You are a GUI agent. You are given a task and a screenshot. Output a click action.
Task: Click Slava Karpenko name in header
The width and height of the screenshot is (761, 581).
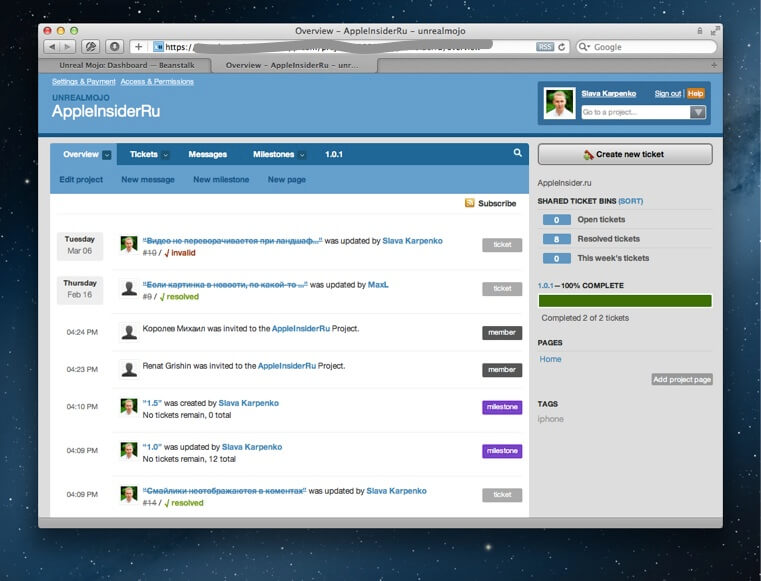click(609, 93)
